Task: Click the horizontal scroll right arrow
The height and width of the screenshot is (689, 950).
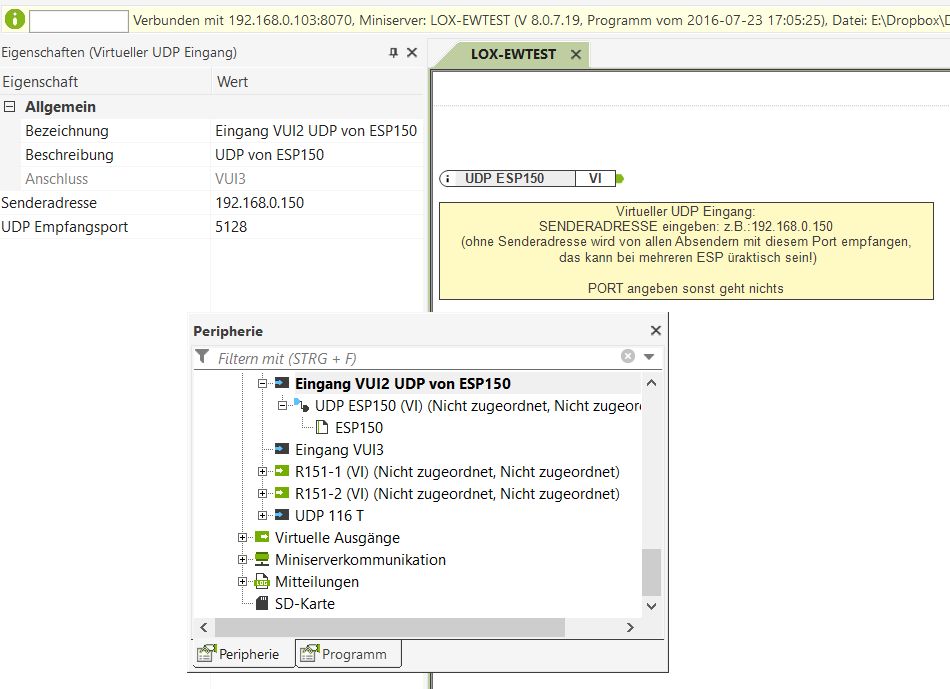Action: coord(630,627)
